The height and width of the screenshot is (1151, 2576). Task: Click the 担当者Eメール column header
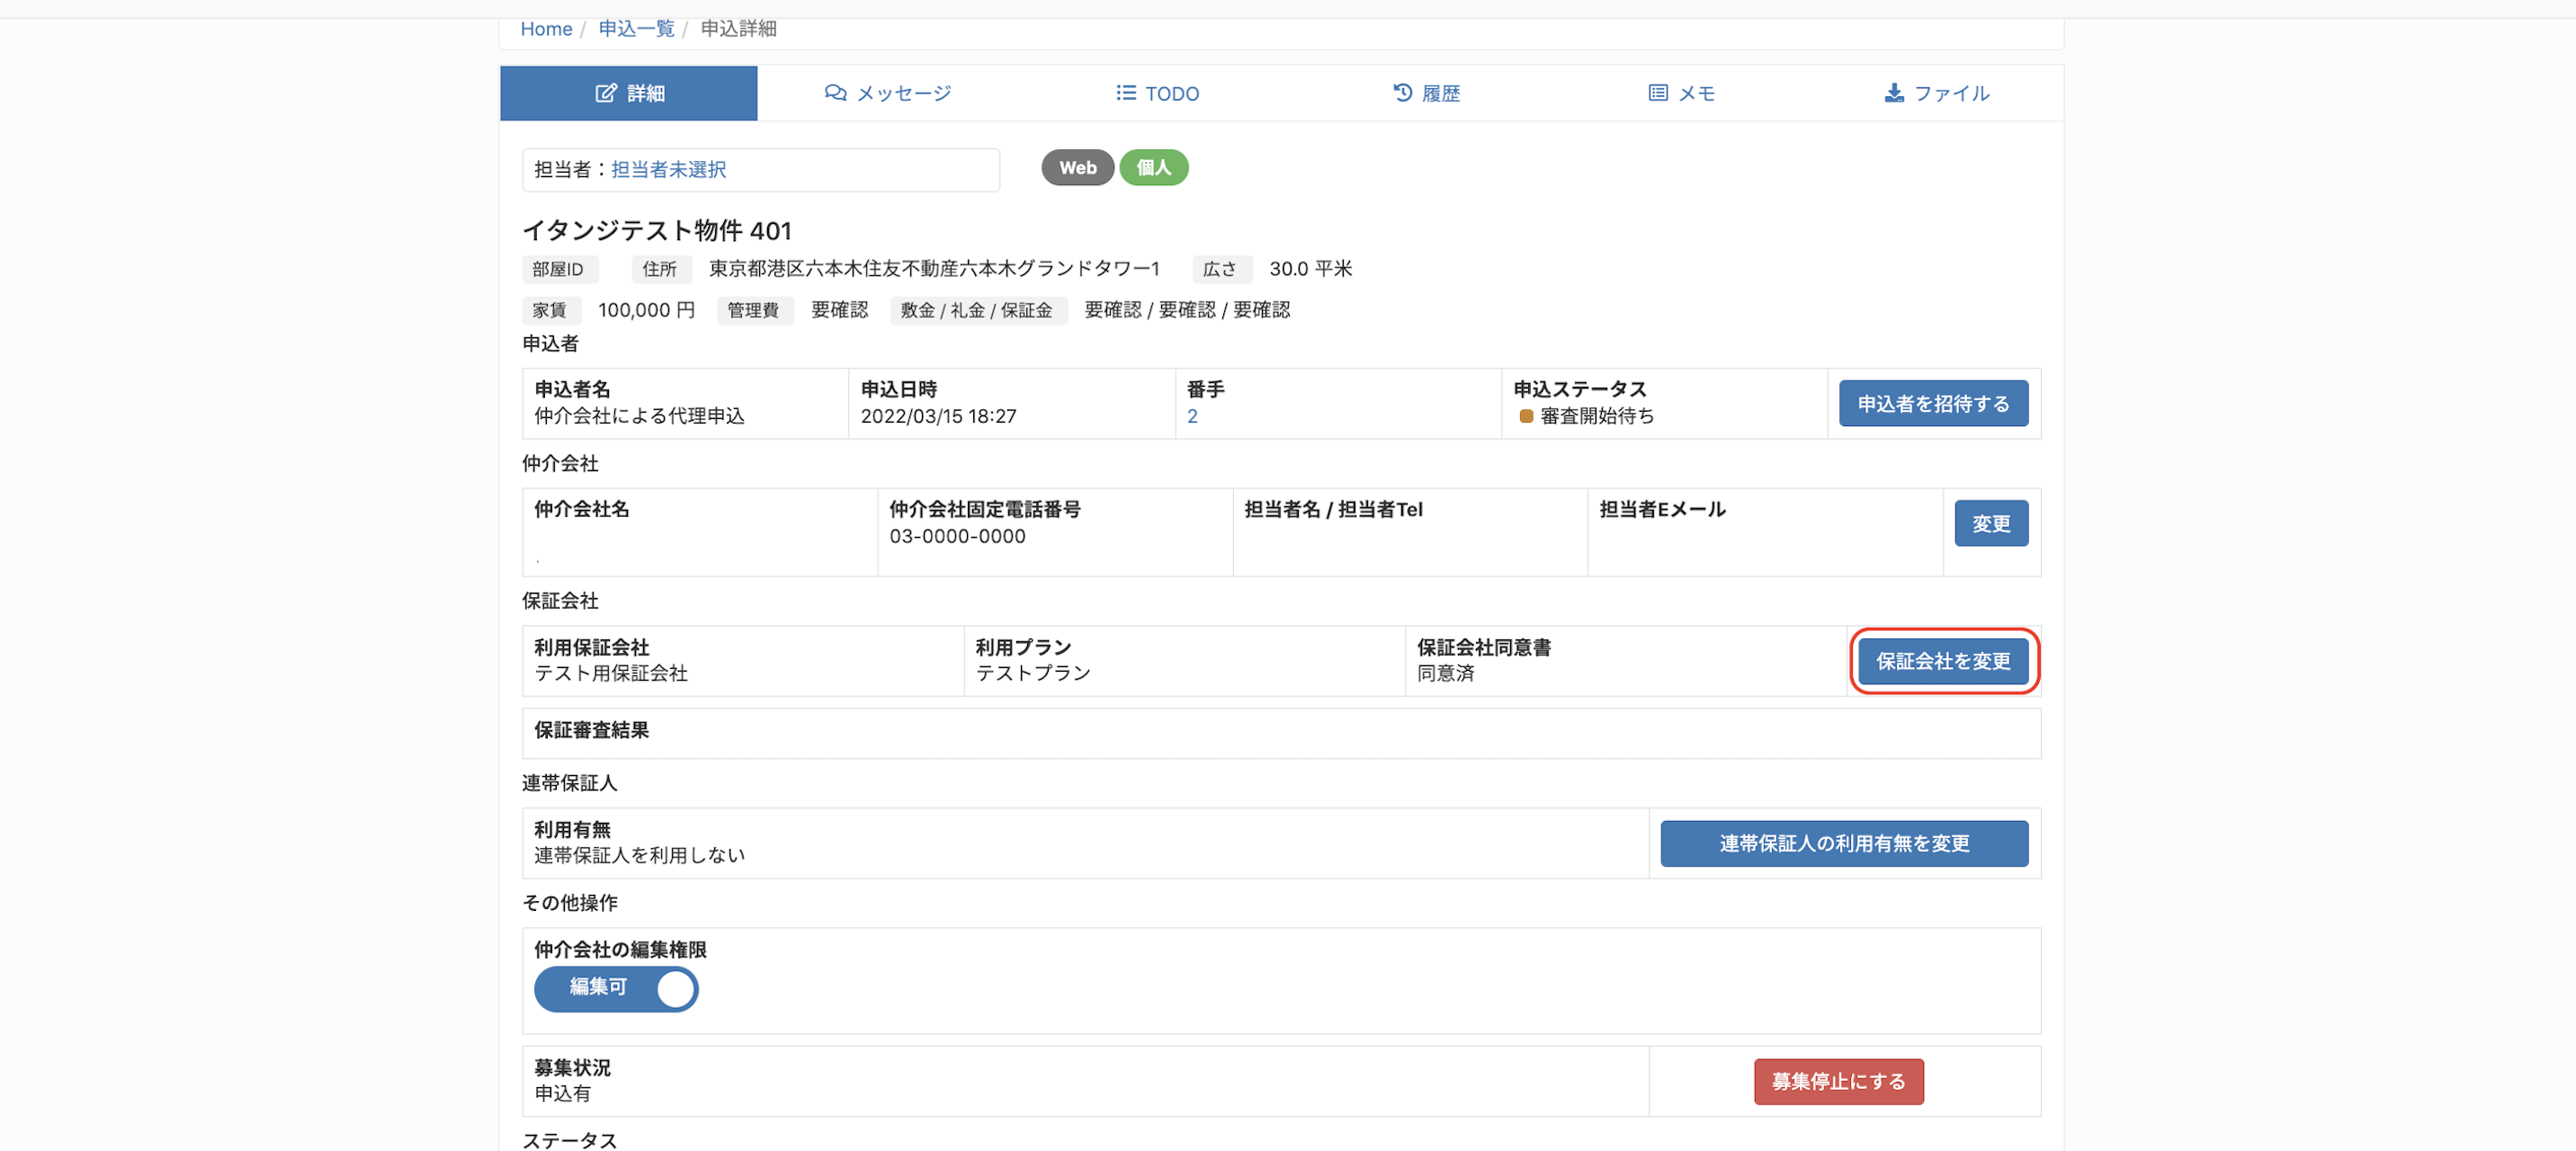(1662, 510)
